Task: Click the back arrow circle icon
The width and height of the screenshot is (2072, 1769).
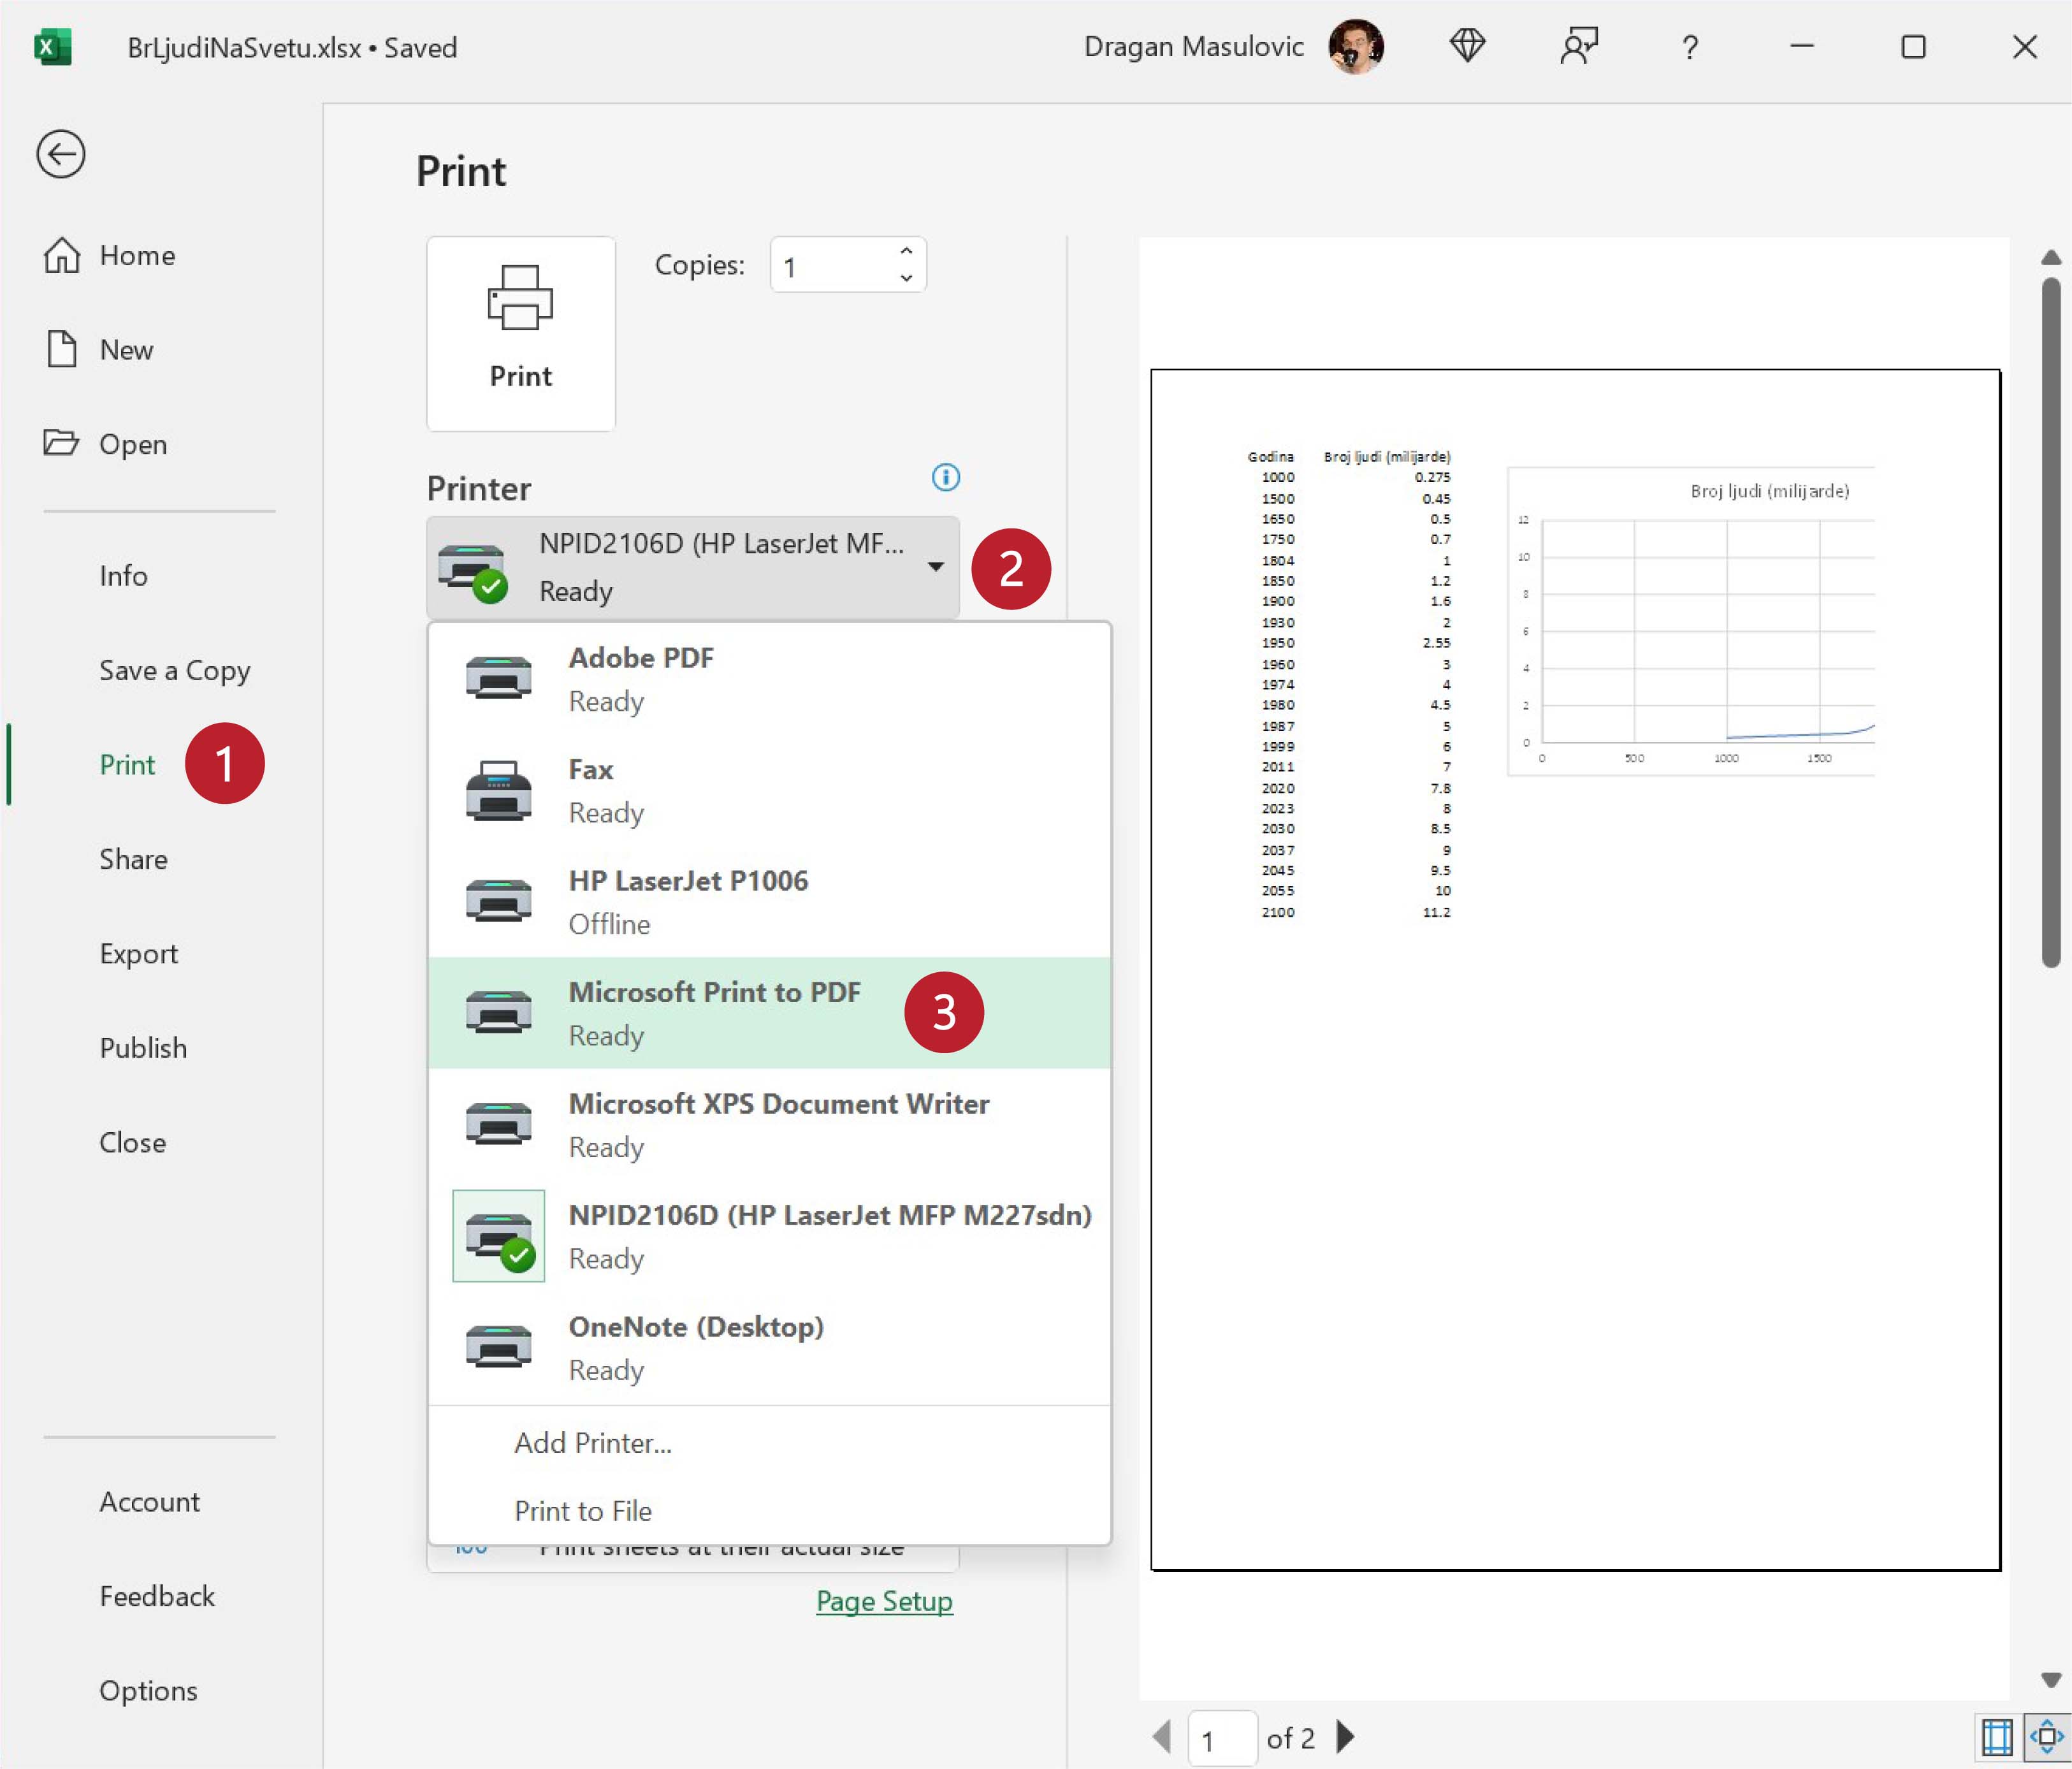Action: (60, 154)
